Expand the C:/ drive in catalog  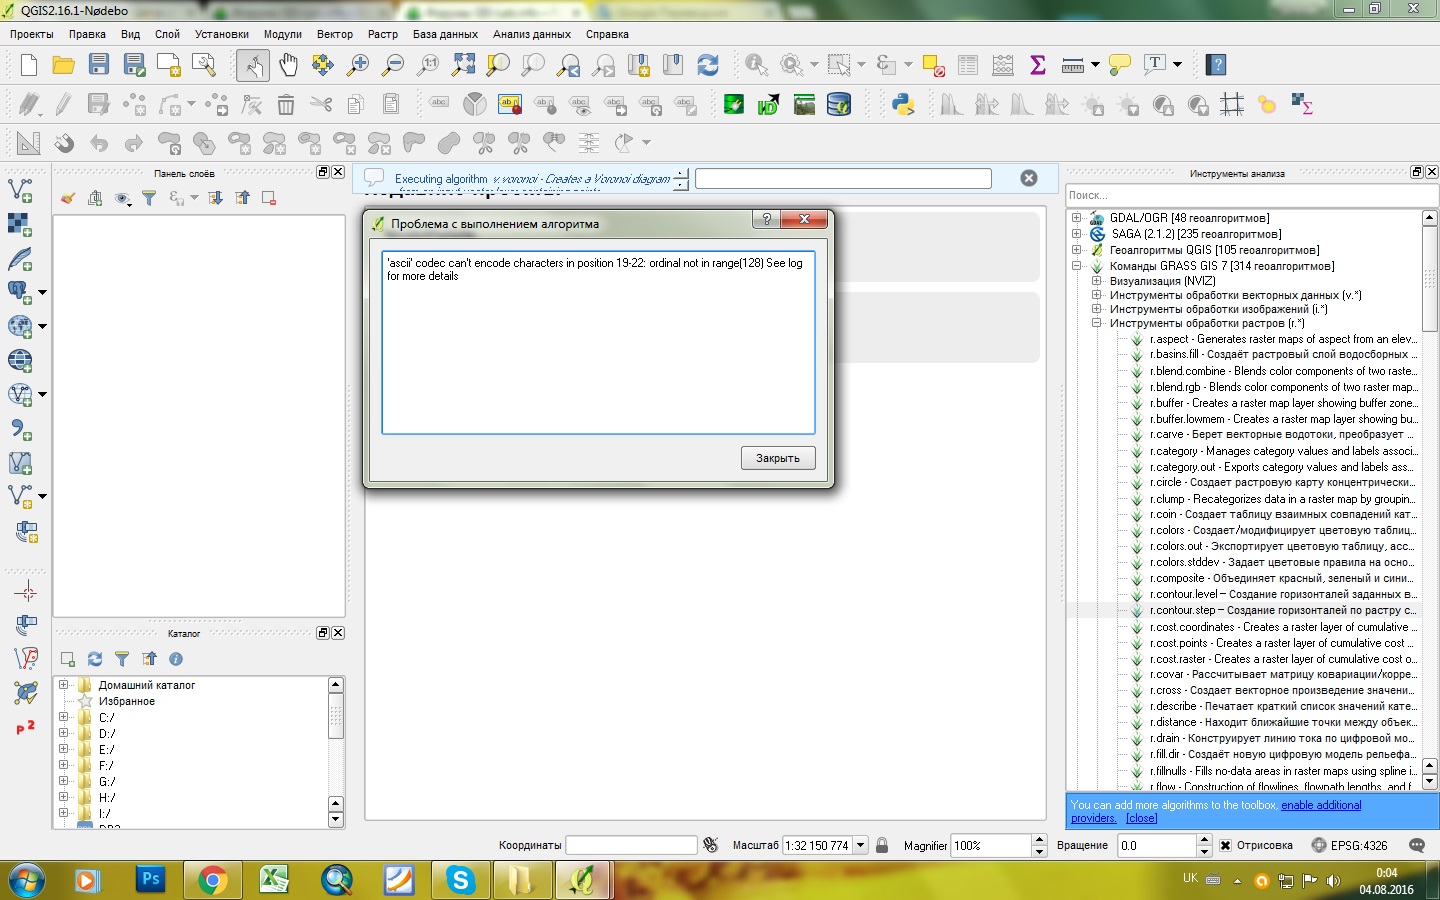pos(64,717)
